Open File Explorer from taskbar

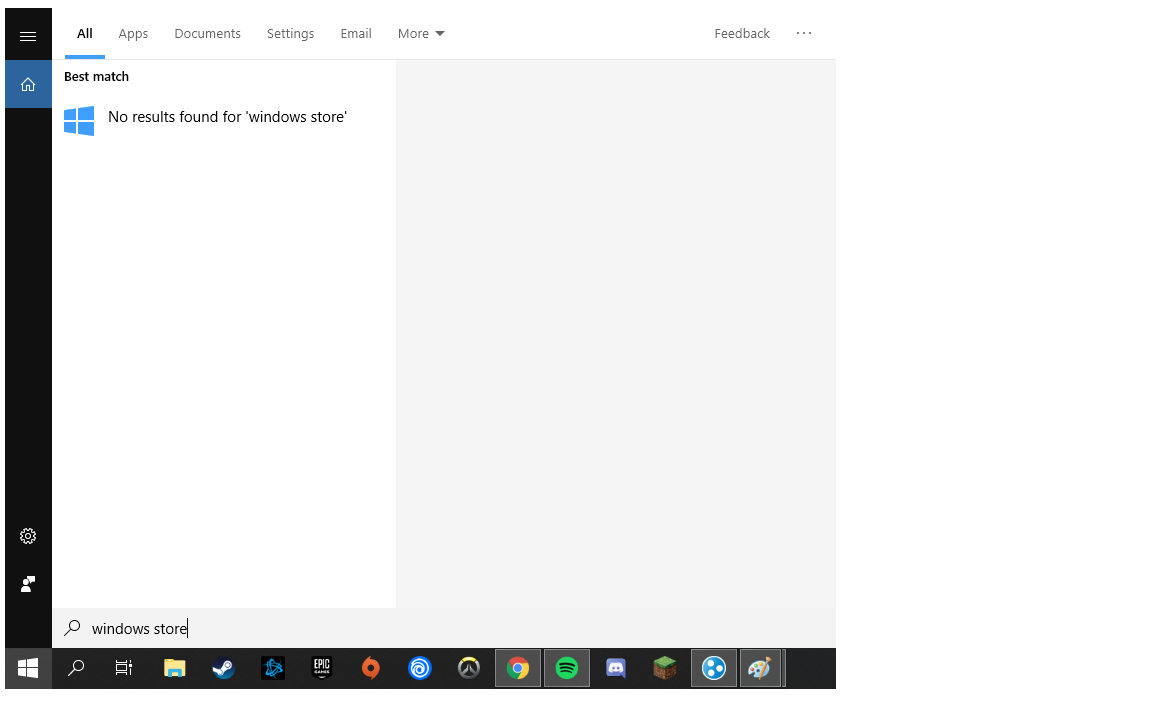pyautogui.click(x=174, y=669)
